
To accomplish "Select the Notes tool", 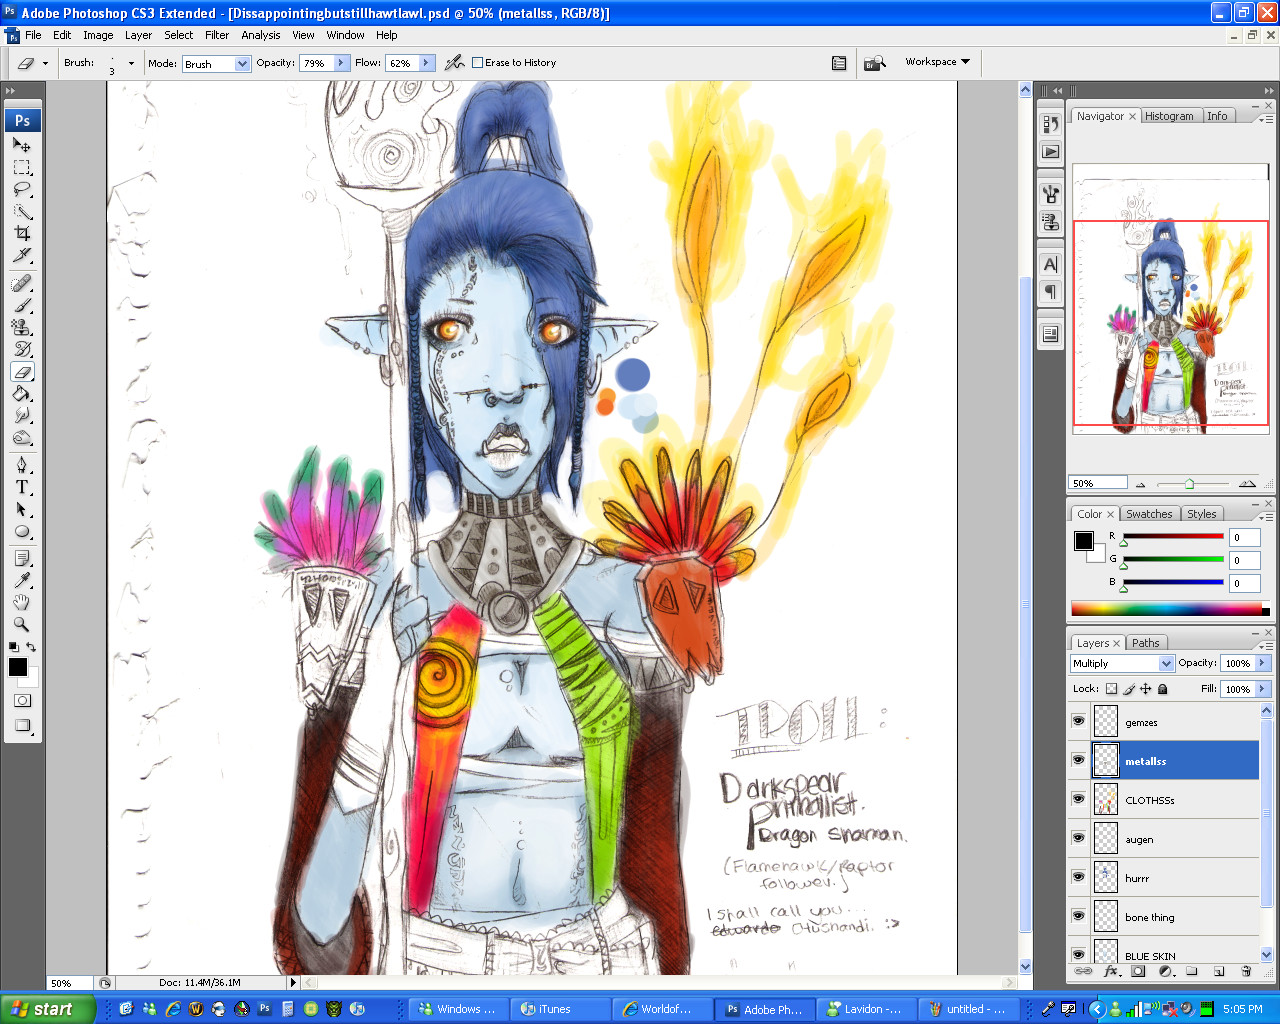I will 22,559.
